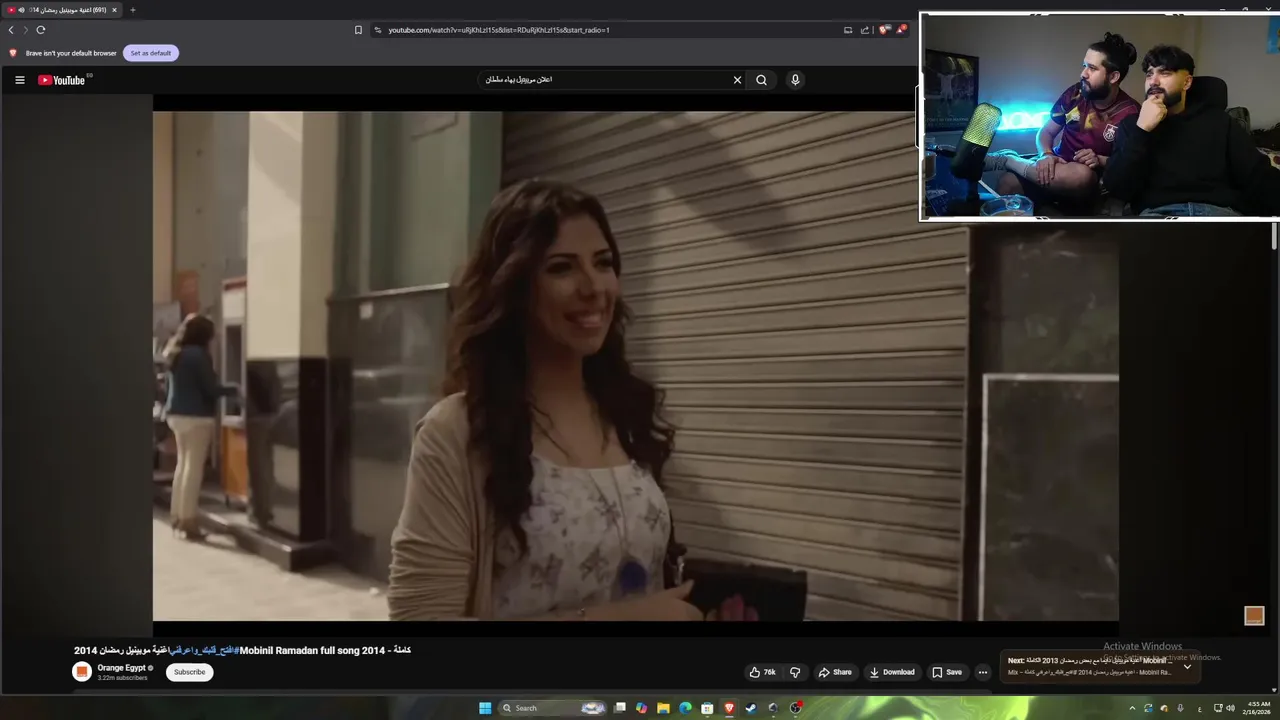
Task: Open Microsoft Edge from the taskbar
Action: (685, 708)
